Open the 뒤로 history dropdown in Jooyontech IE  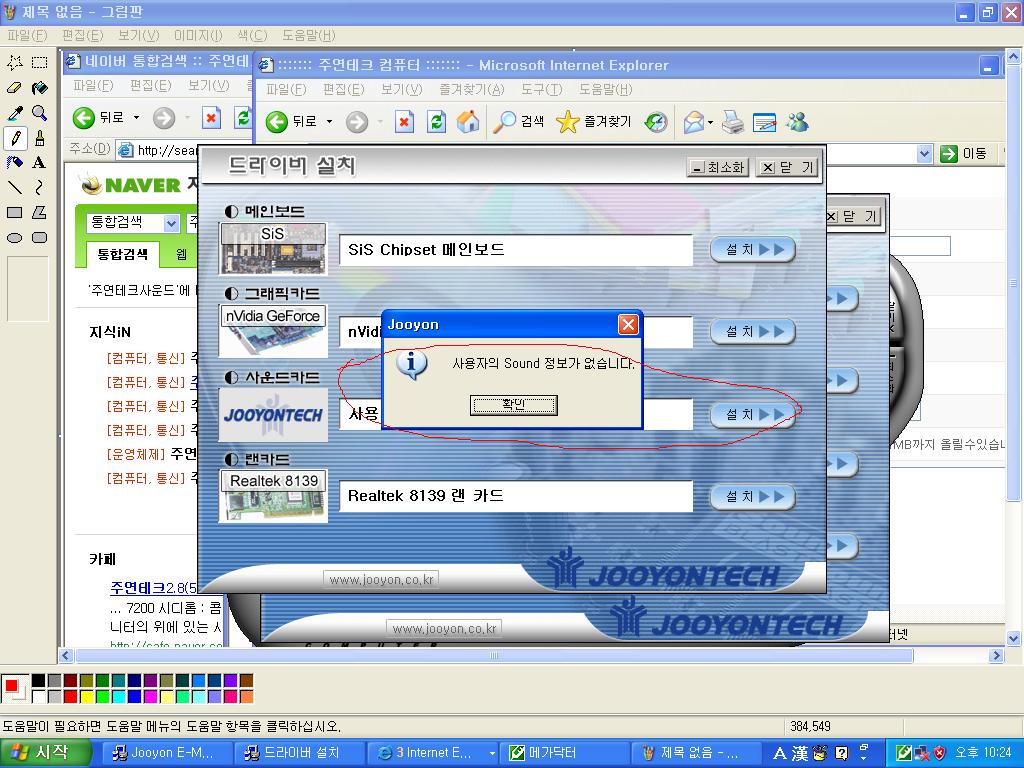329,121
